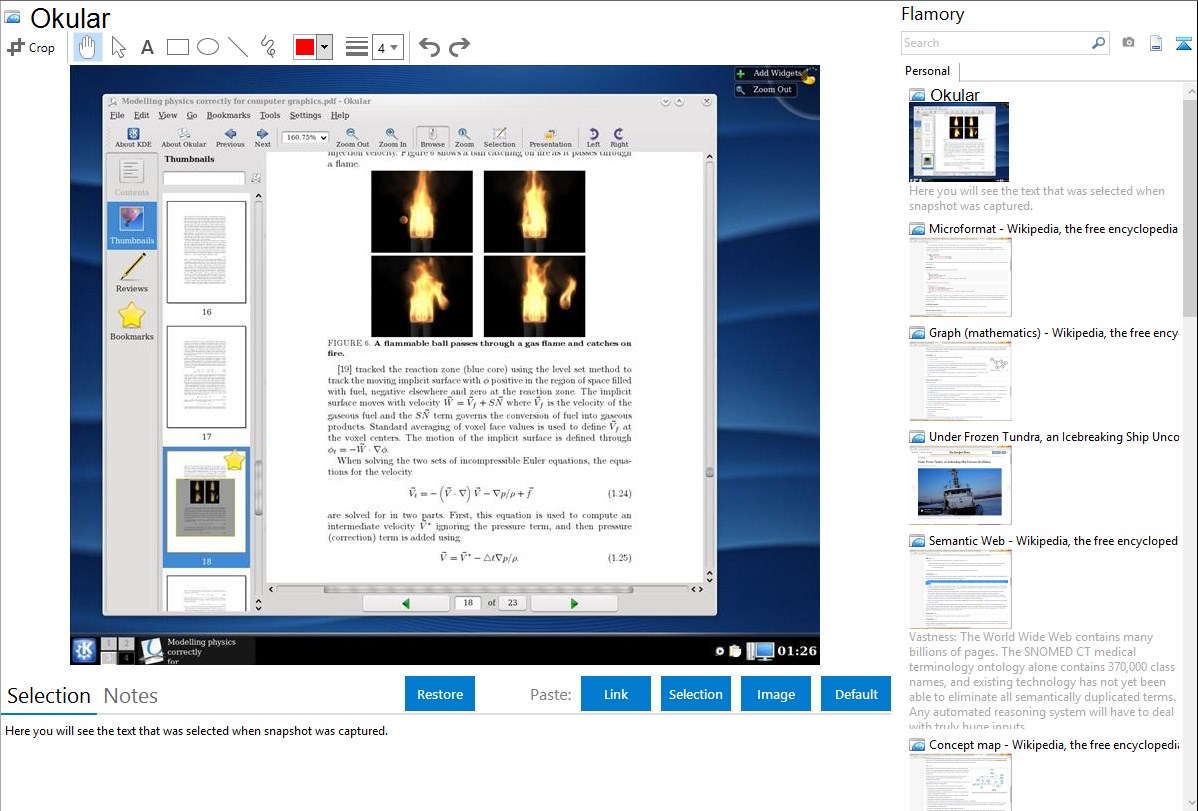Open the Microformat Wikipedia snapshot thumbnail
Viewport: 1198px width, 811px height.
960,277
